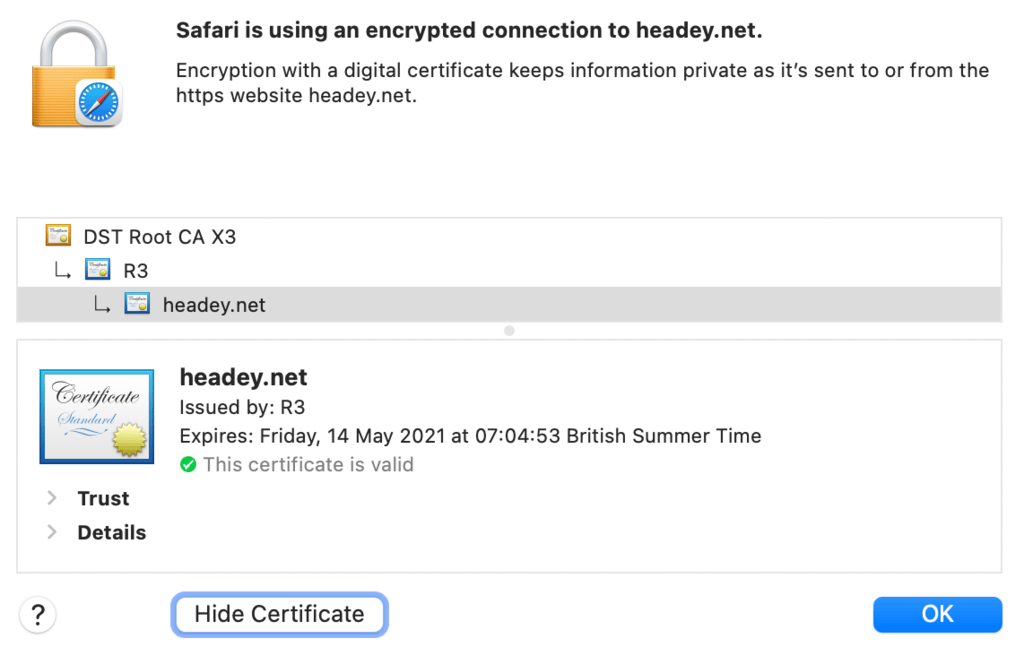The width and height of the screenshot is (1024, 647).
Task: Click the 'Issued by: R3' text
Action: (242, 407)
